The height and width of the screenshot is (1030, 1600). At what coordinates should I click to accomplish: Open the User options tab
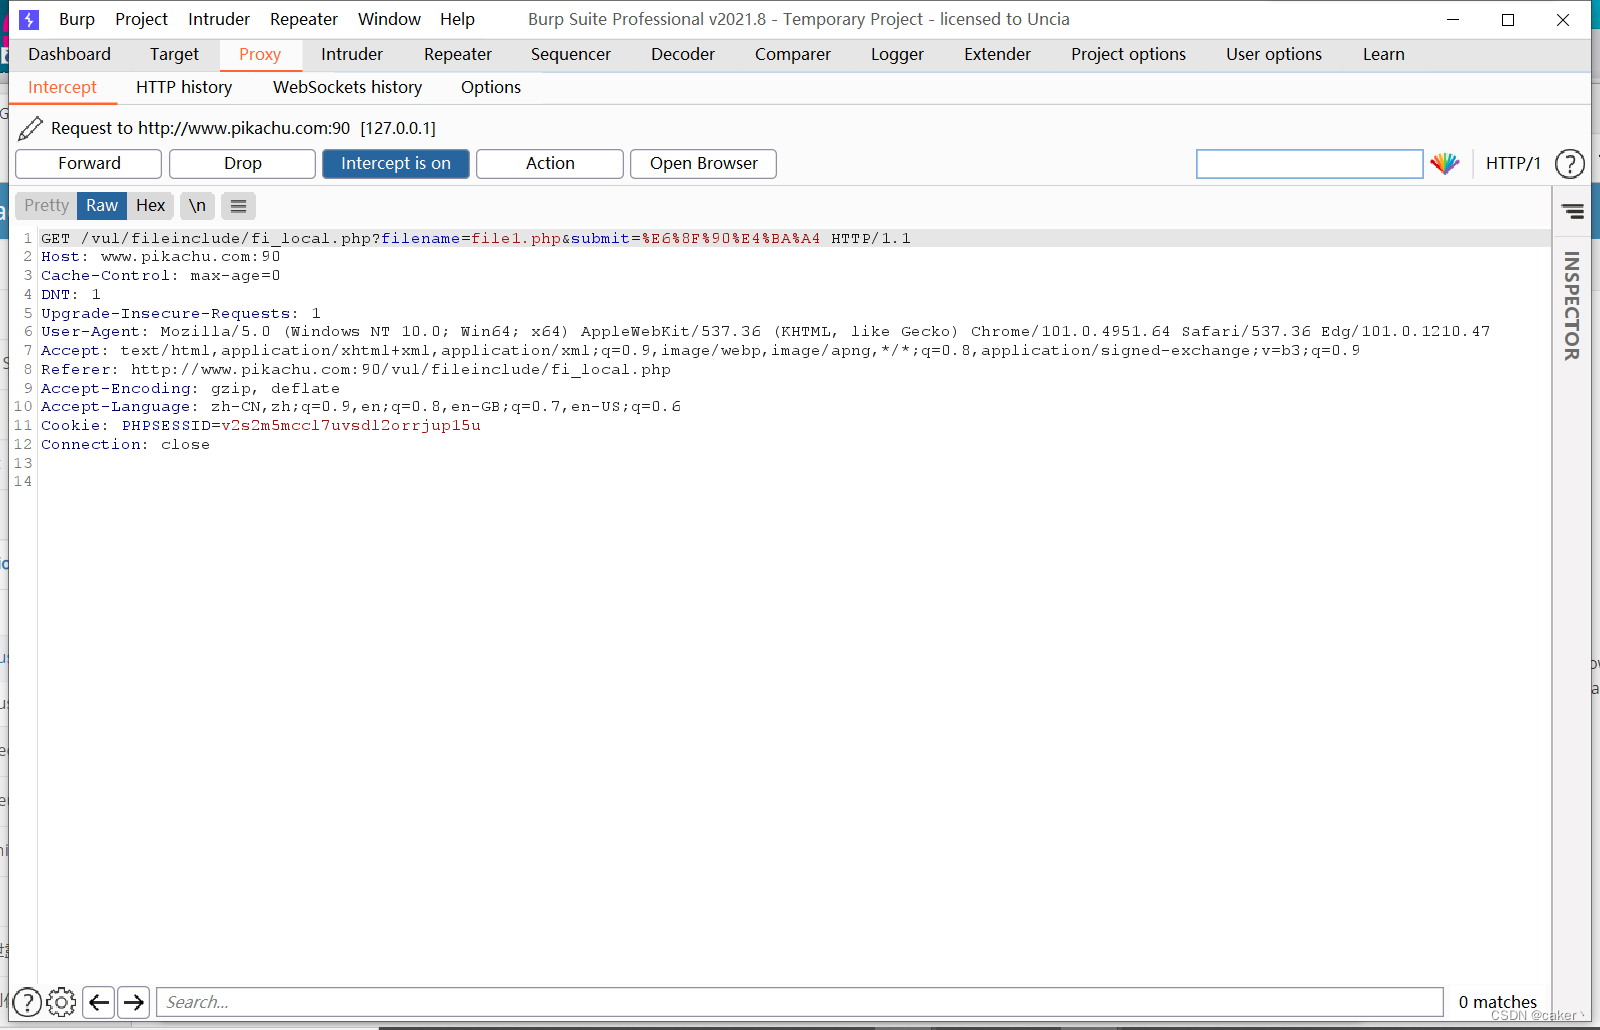click(x=1274, y=54)
